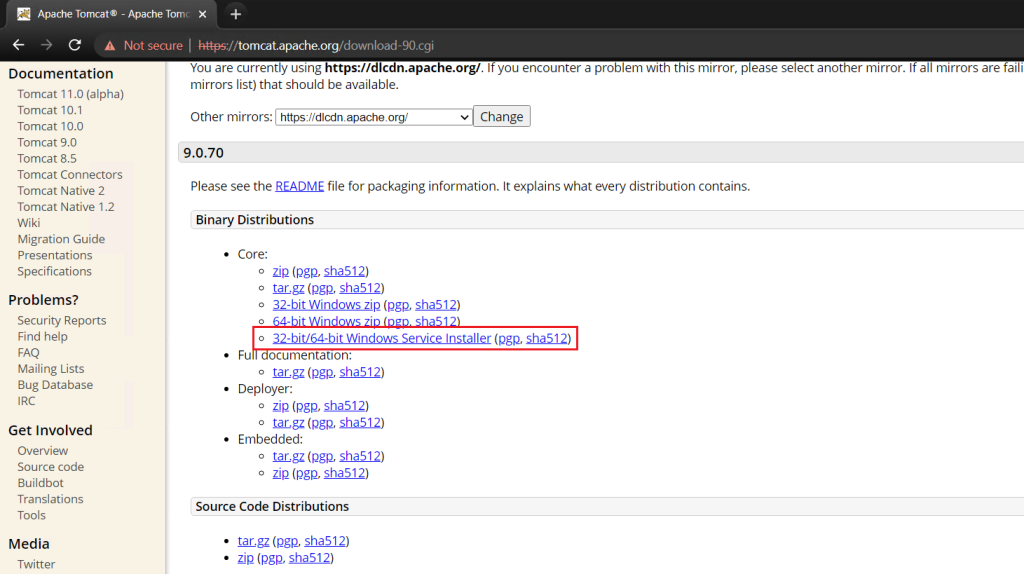Open Tomcat 8.5 documentation
This screenshot has height=574, width=1024.
47,159
